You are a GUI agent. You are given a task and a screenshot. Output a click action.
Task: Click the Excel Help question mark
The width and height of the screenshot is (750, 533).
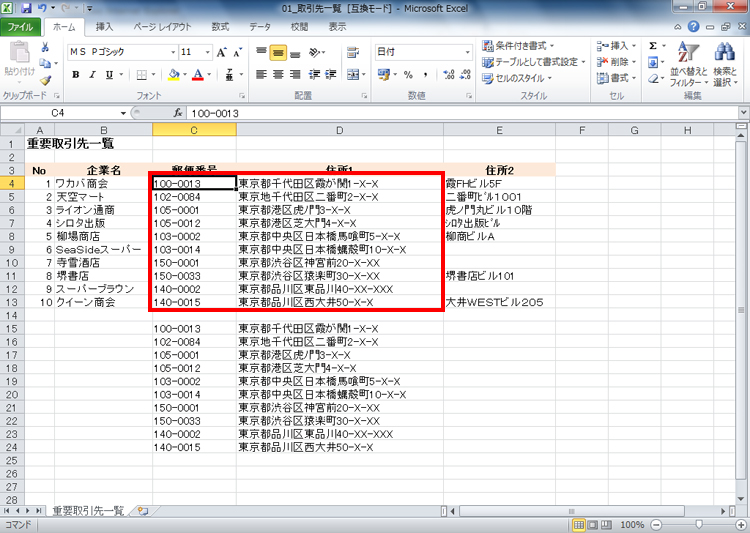(694, 27)
